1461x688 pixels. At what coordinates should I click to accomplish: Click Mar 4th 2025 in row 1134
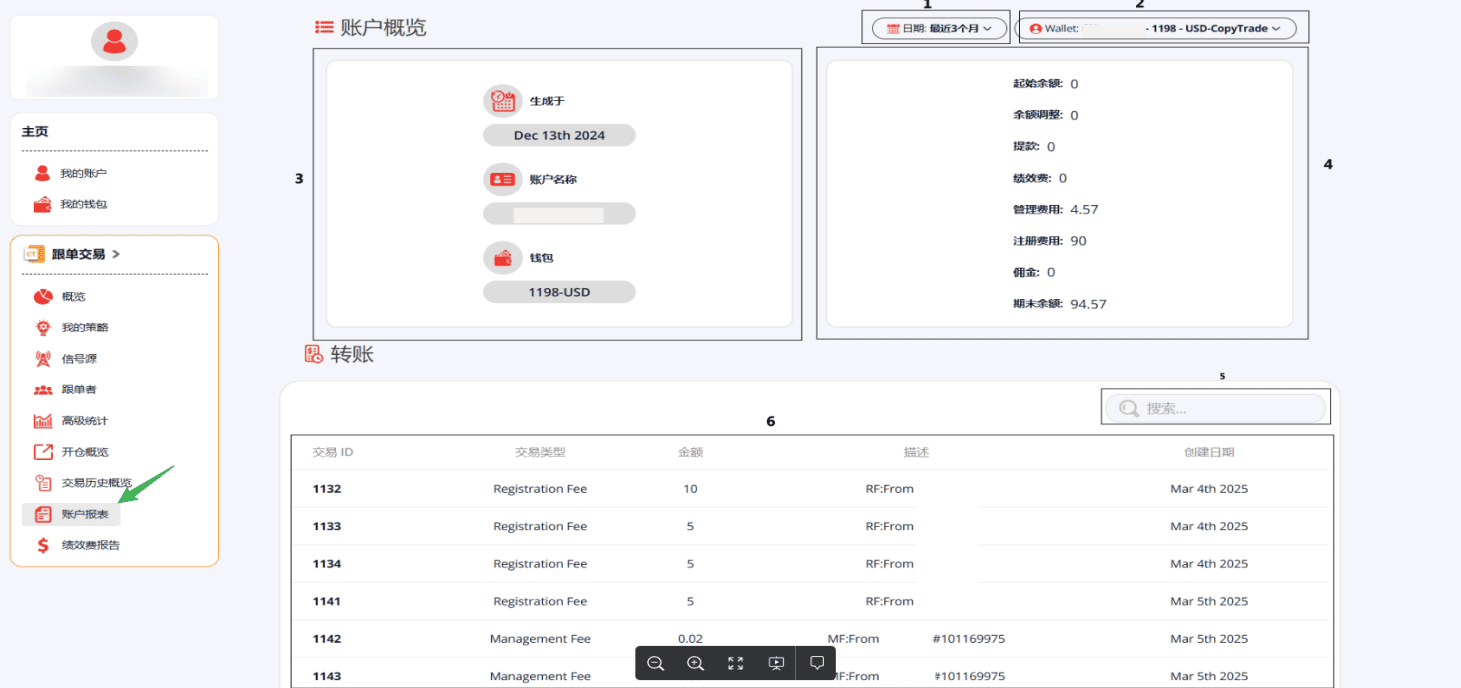(x=1209, y=564)
